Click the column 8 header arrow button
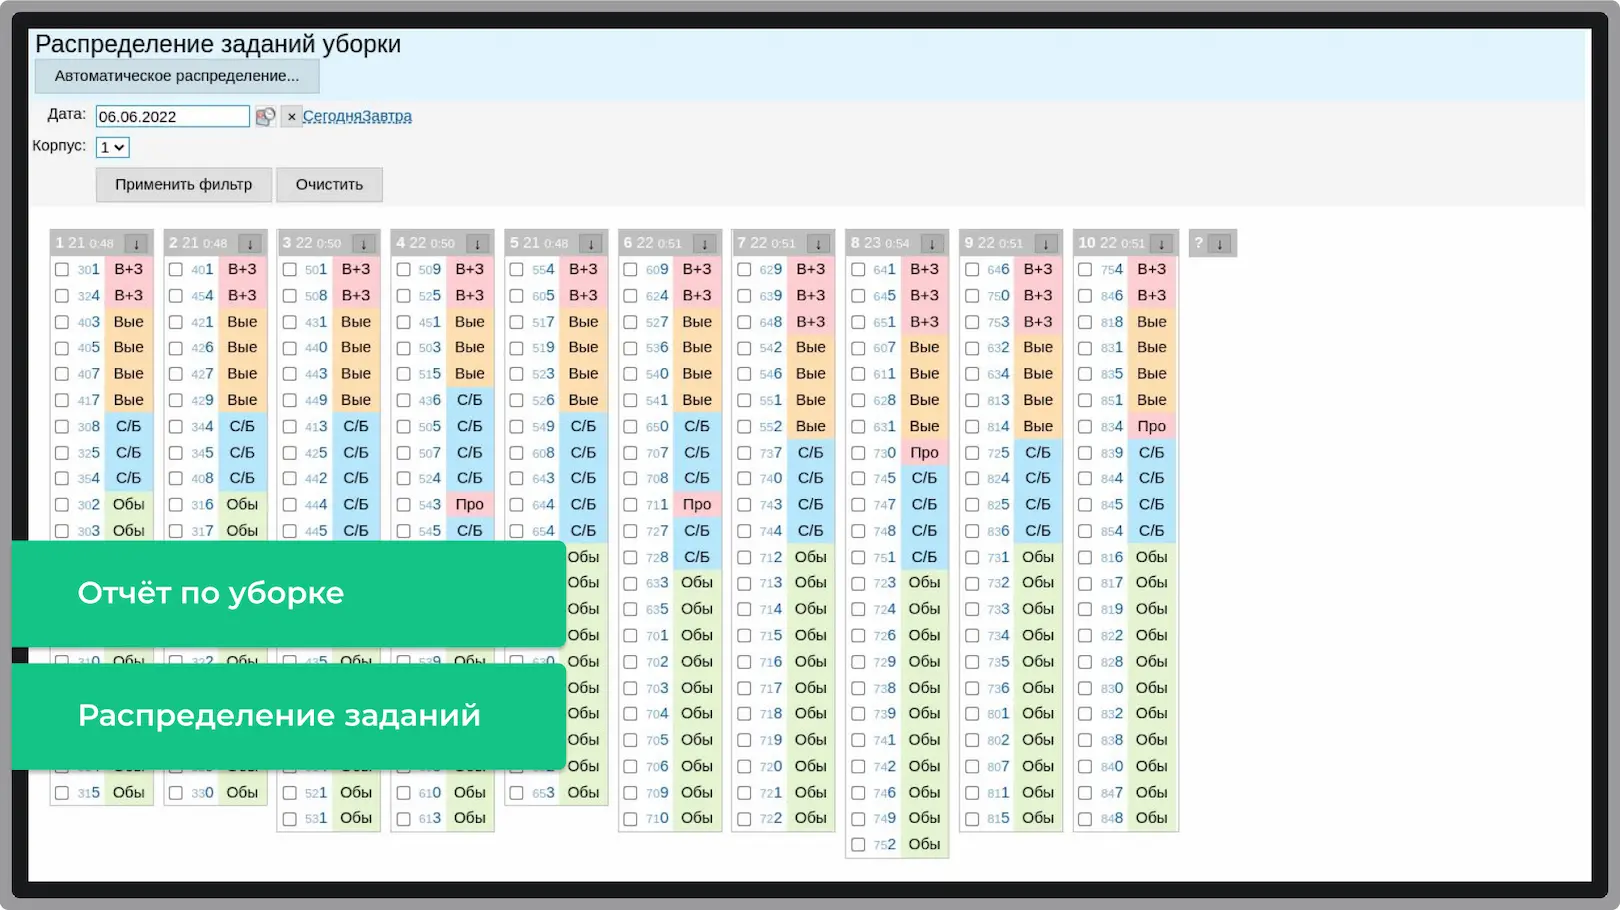The height and width of the screenshot is (910, 1620). pos(932,244)
